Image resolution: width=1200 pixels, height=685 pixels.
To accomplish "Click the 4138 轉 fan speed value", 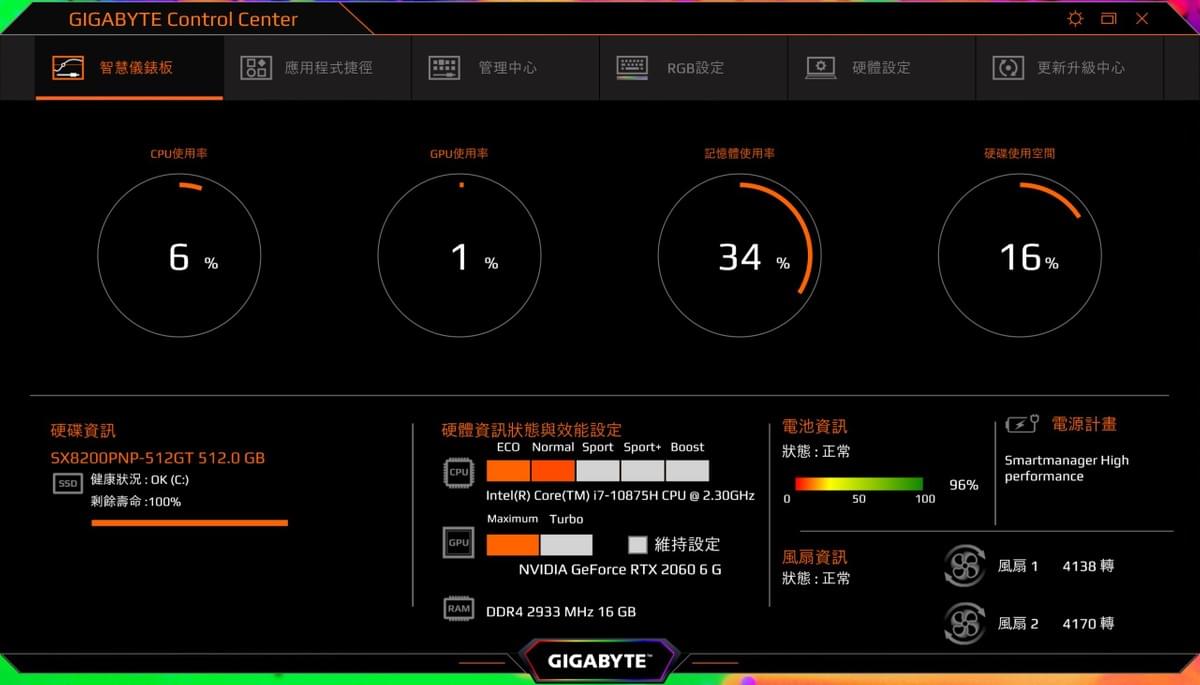I will point(1088,566).
